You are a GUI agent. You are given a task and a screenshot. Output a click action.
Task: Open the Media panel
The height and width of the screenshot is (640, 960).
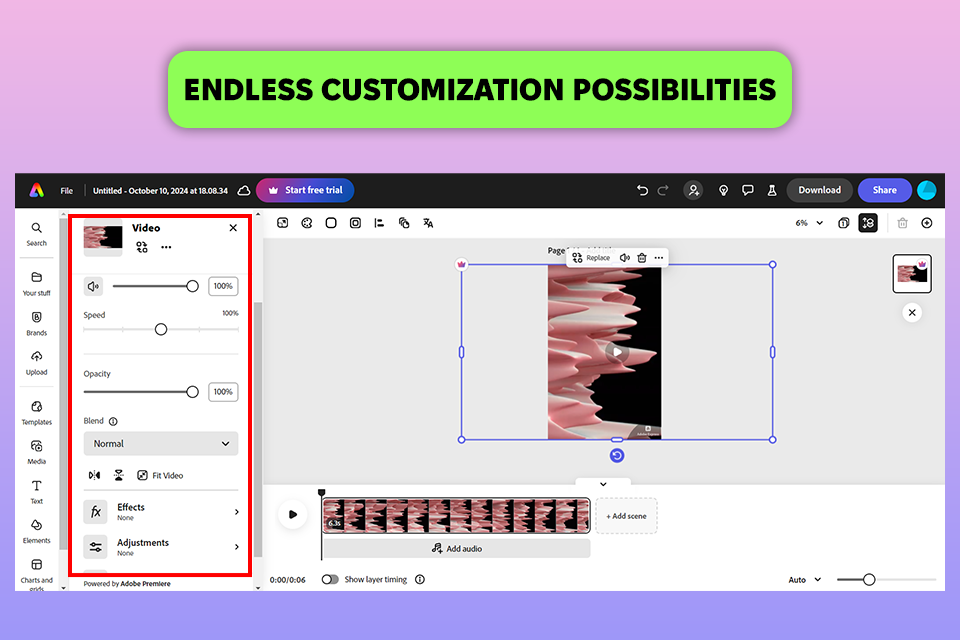coord(37,453)
